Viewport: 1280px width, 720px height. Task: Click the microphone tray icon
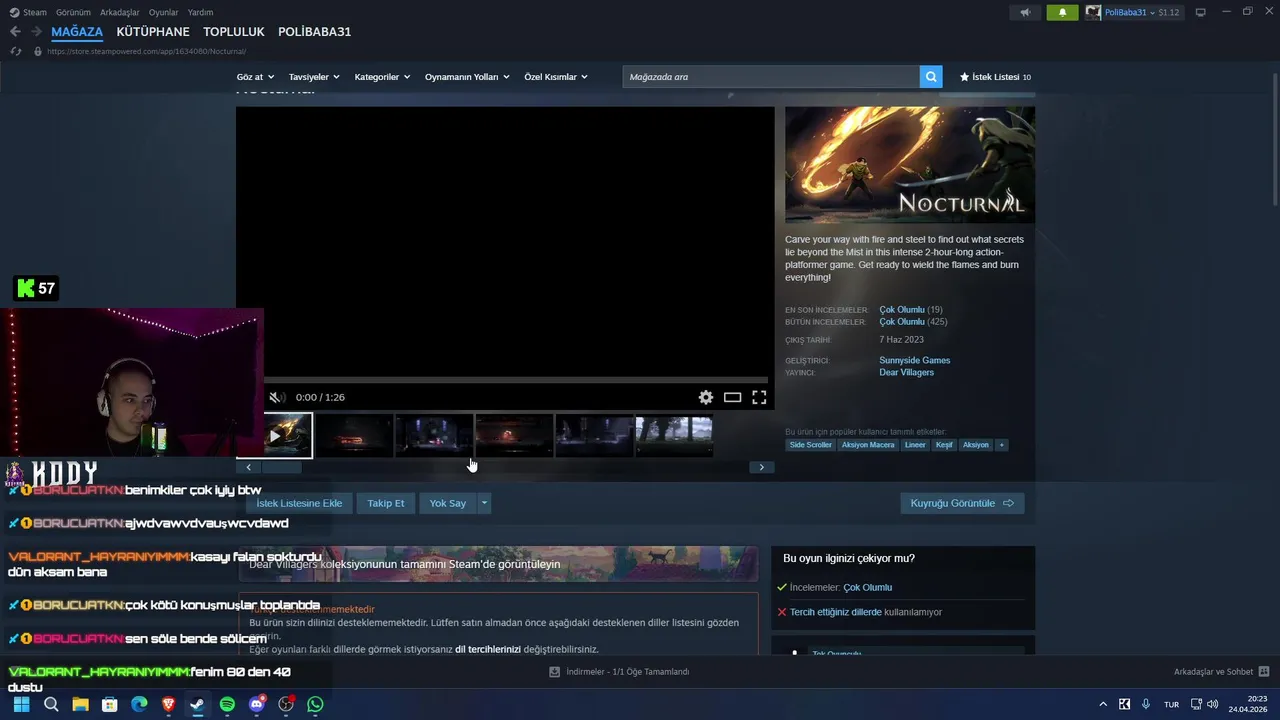[x=1146, y=704]
